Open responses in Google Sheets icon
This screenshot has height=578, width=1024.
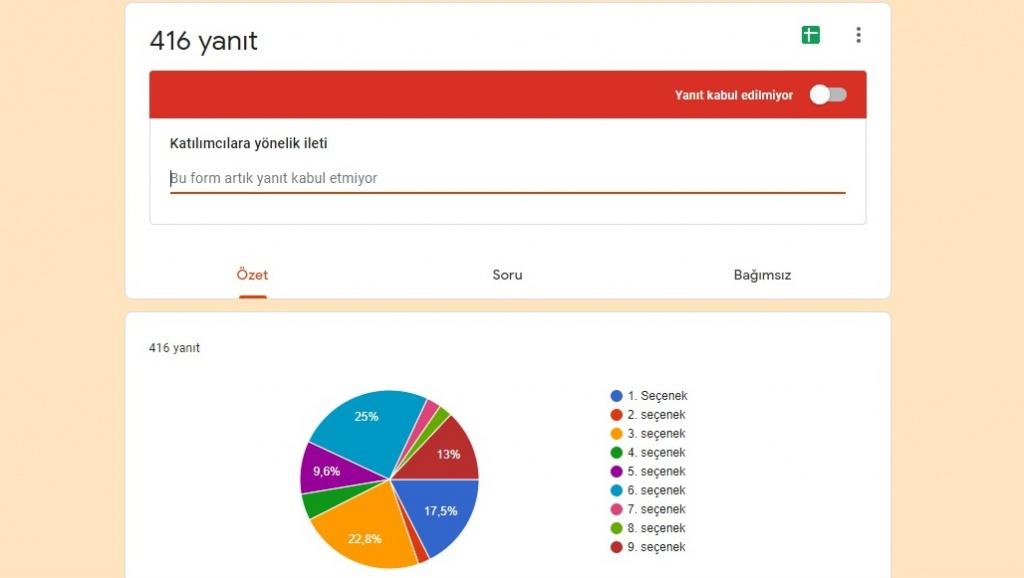810,35
